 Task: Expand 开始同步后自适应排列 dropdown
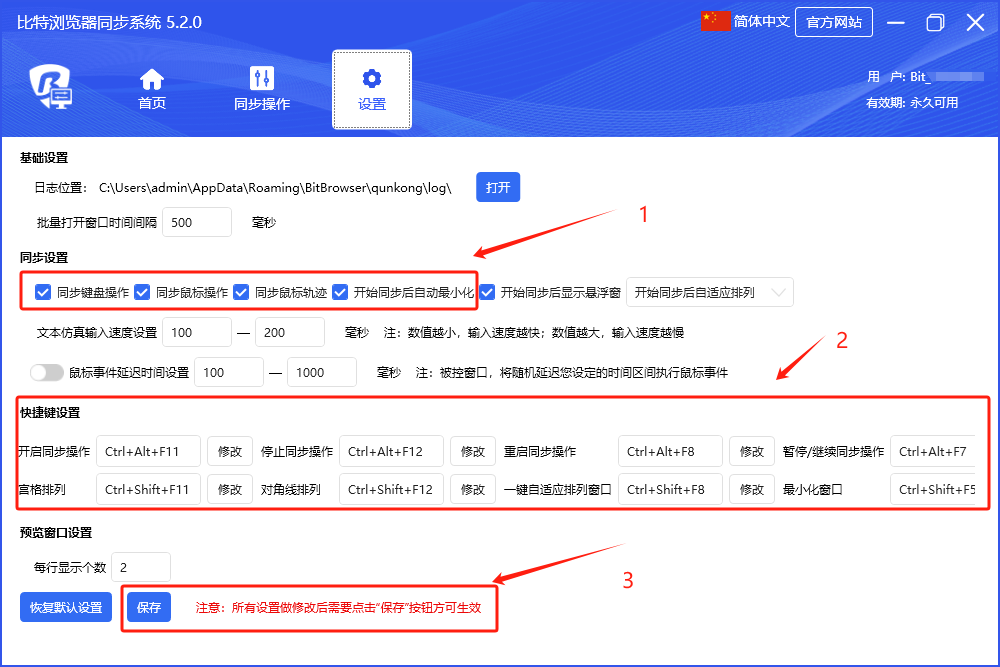tap(710, 293)
